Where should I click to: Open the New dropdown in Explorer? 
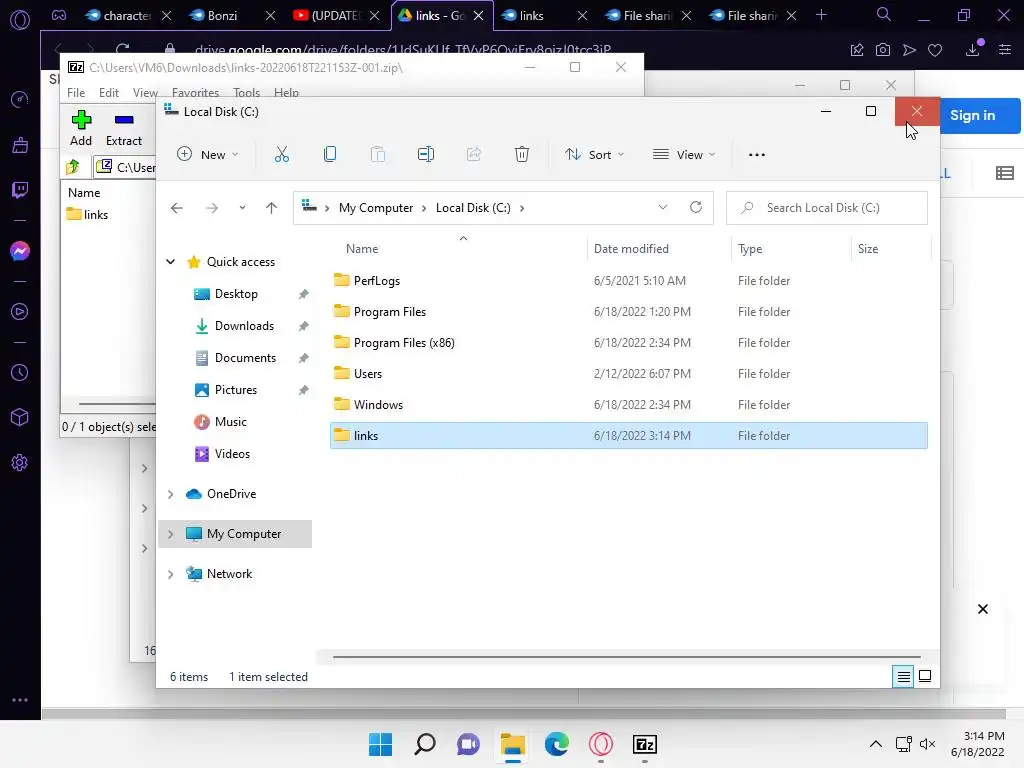(x=208, y=155)
